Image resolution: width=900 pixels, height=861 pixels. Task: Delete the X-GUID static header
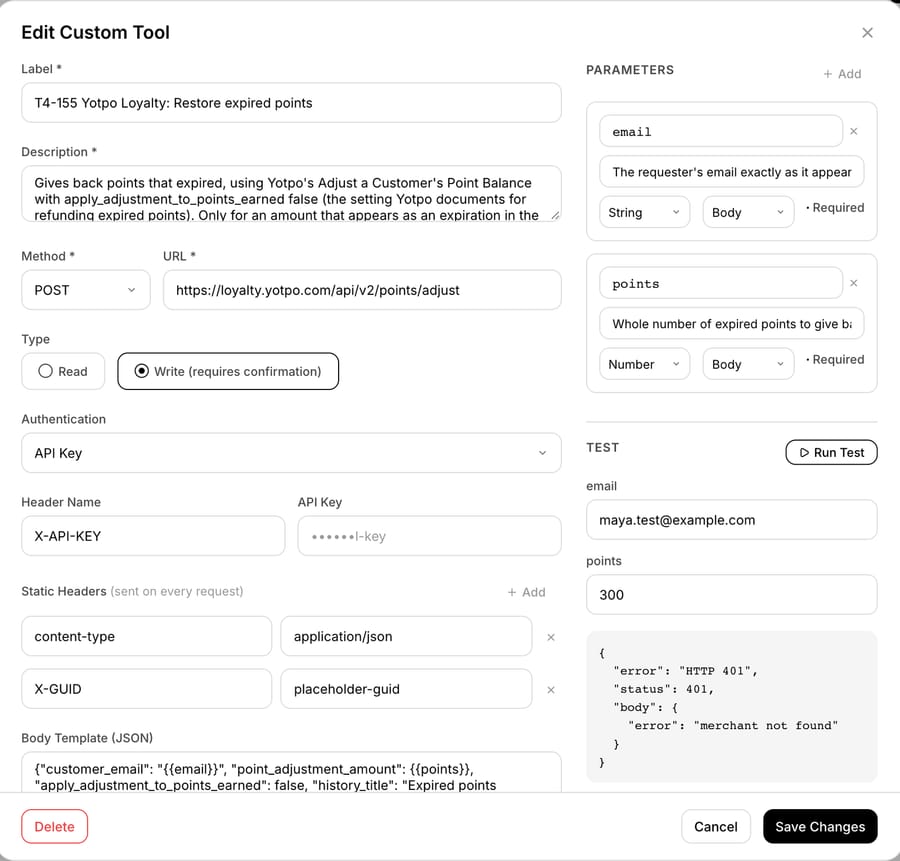click(550, 689)
